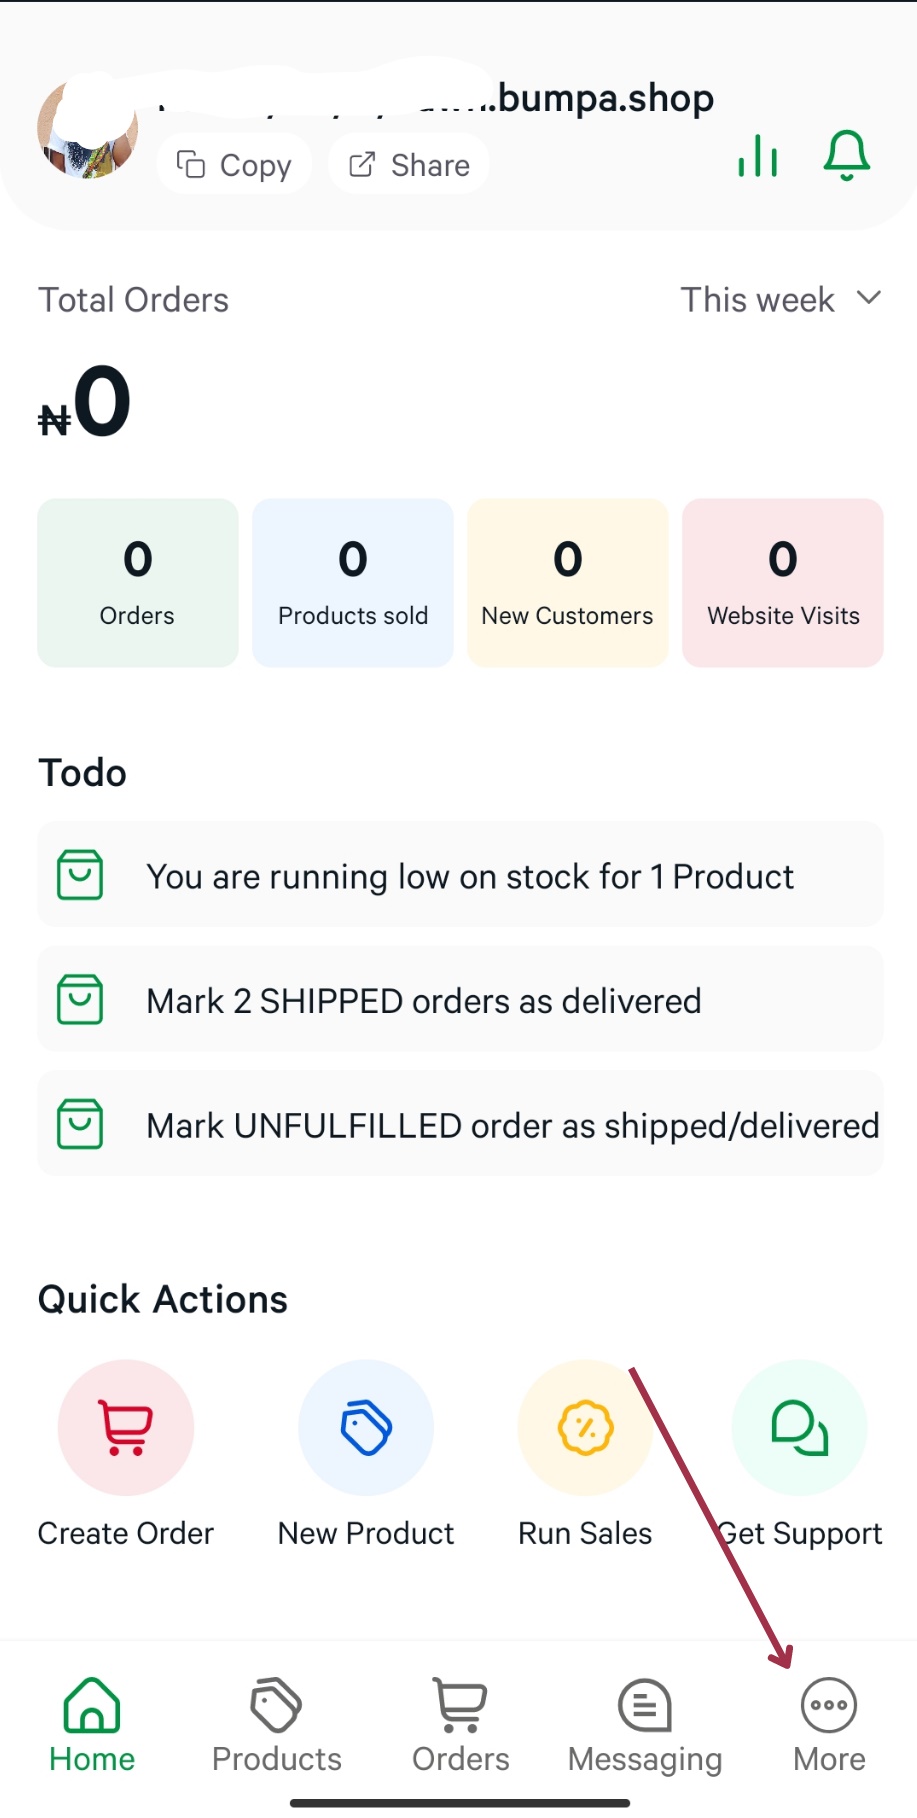Open Mark UNFULFILLED order todo item
The width and height of the screenshot is (917, 1818).
[x=460, y=1125]
